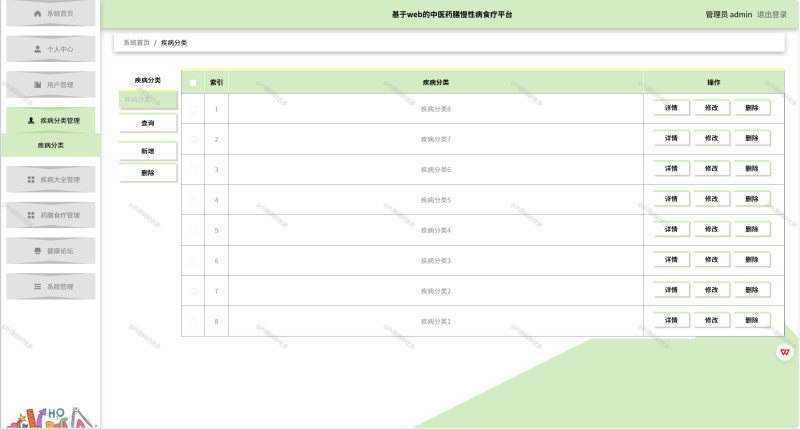
Task: Click the list icon beside 系统管理
Action: [37, 287]
